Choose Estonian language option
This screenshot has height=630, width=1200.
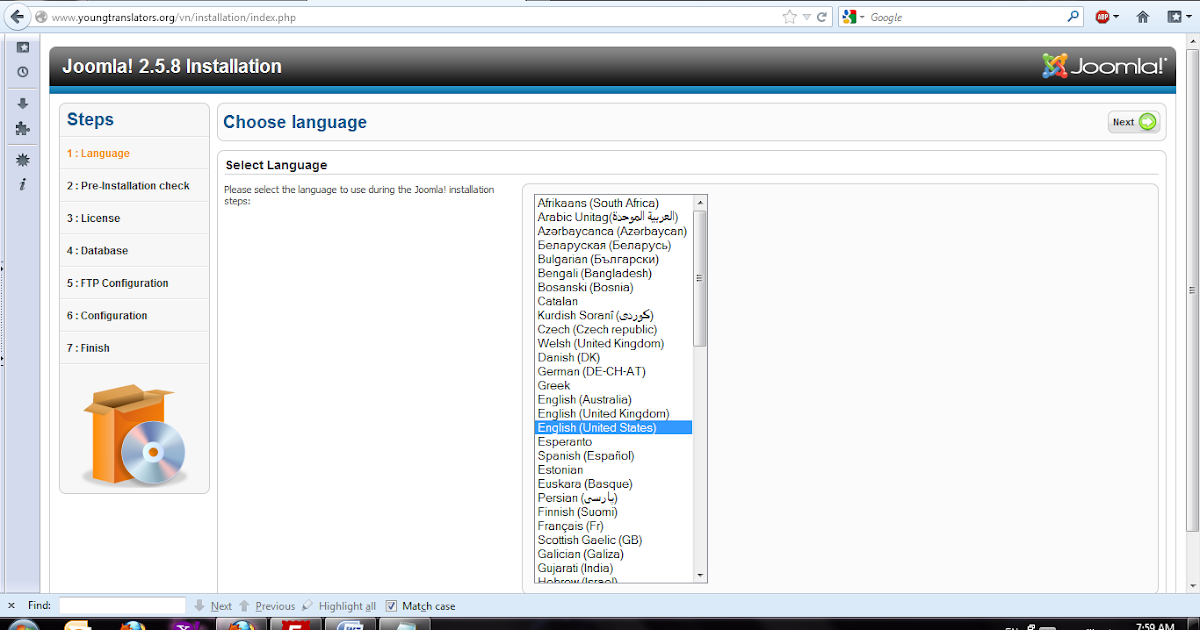[x=613, y=469]
